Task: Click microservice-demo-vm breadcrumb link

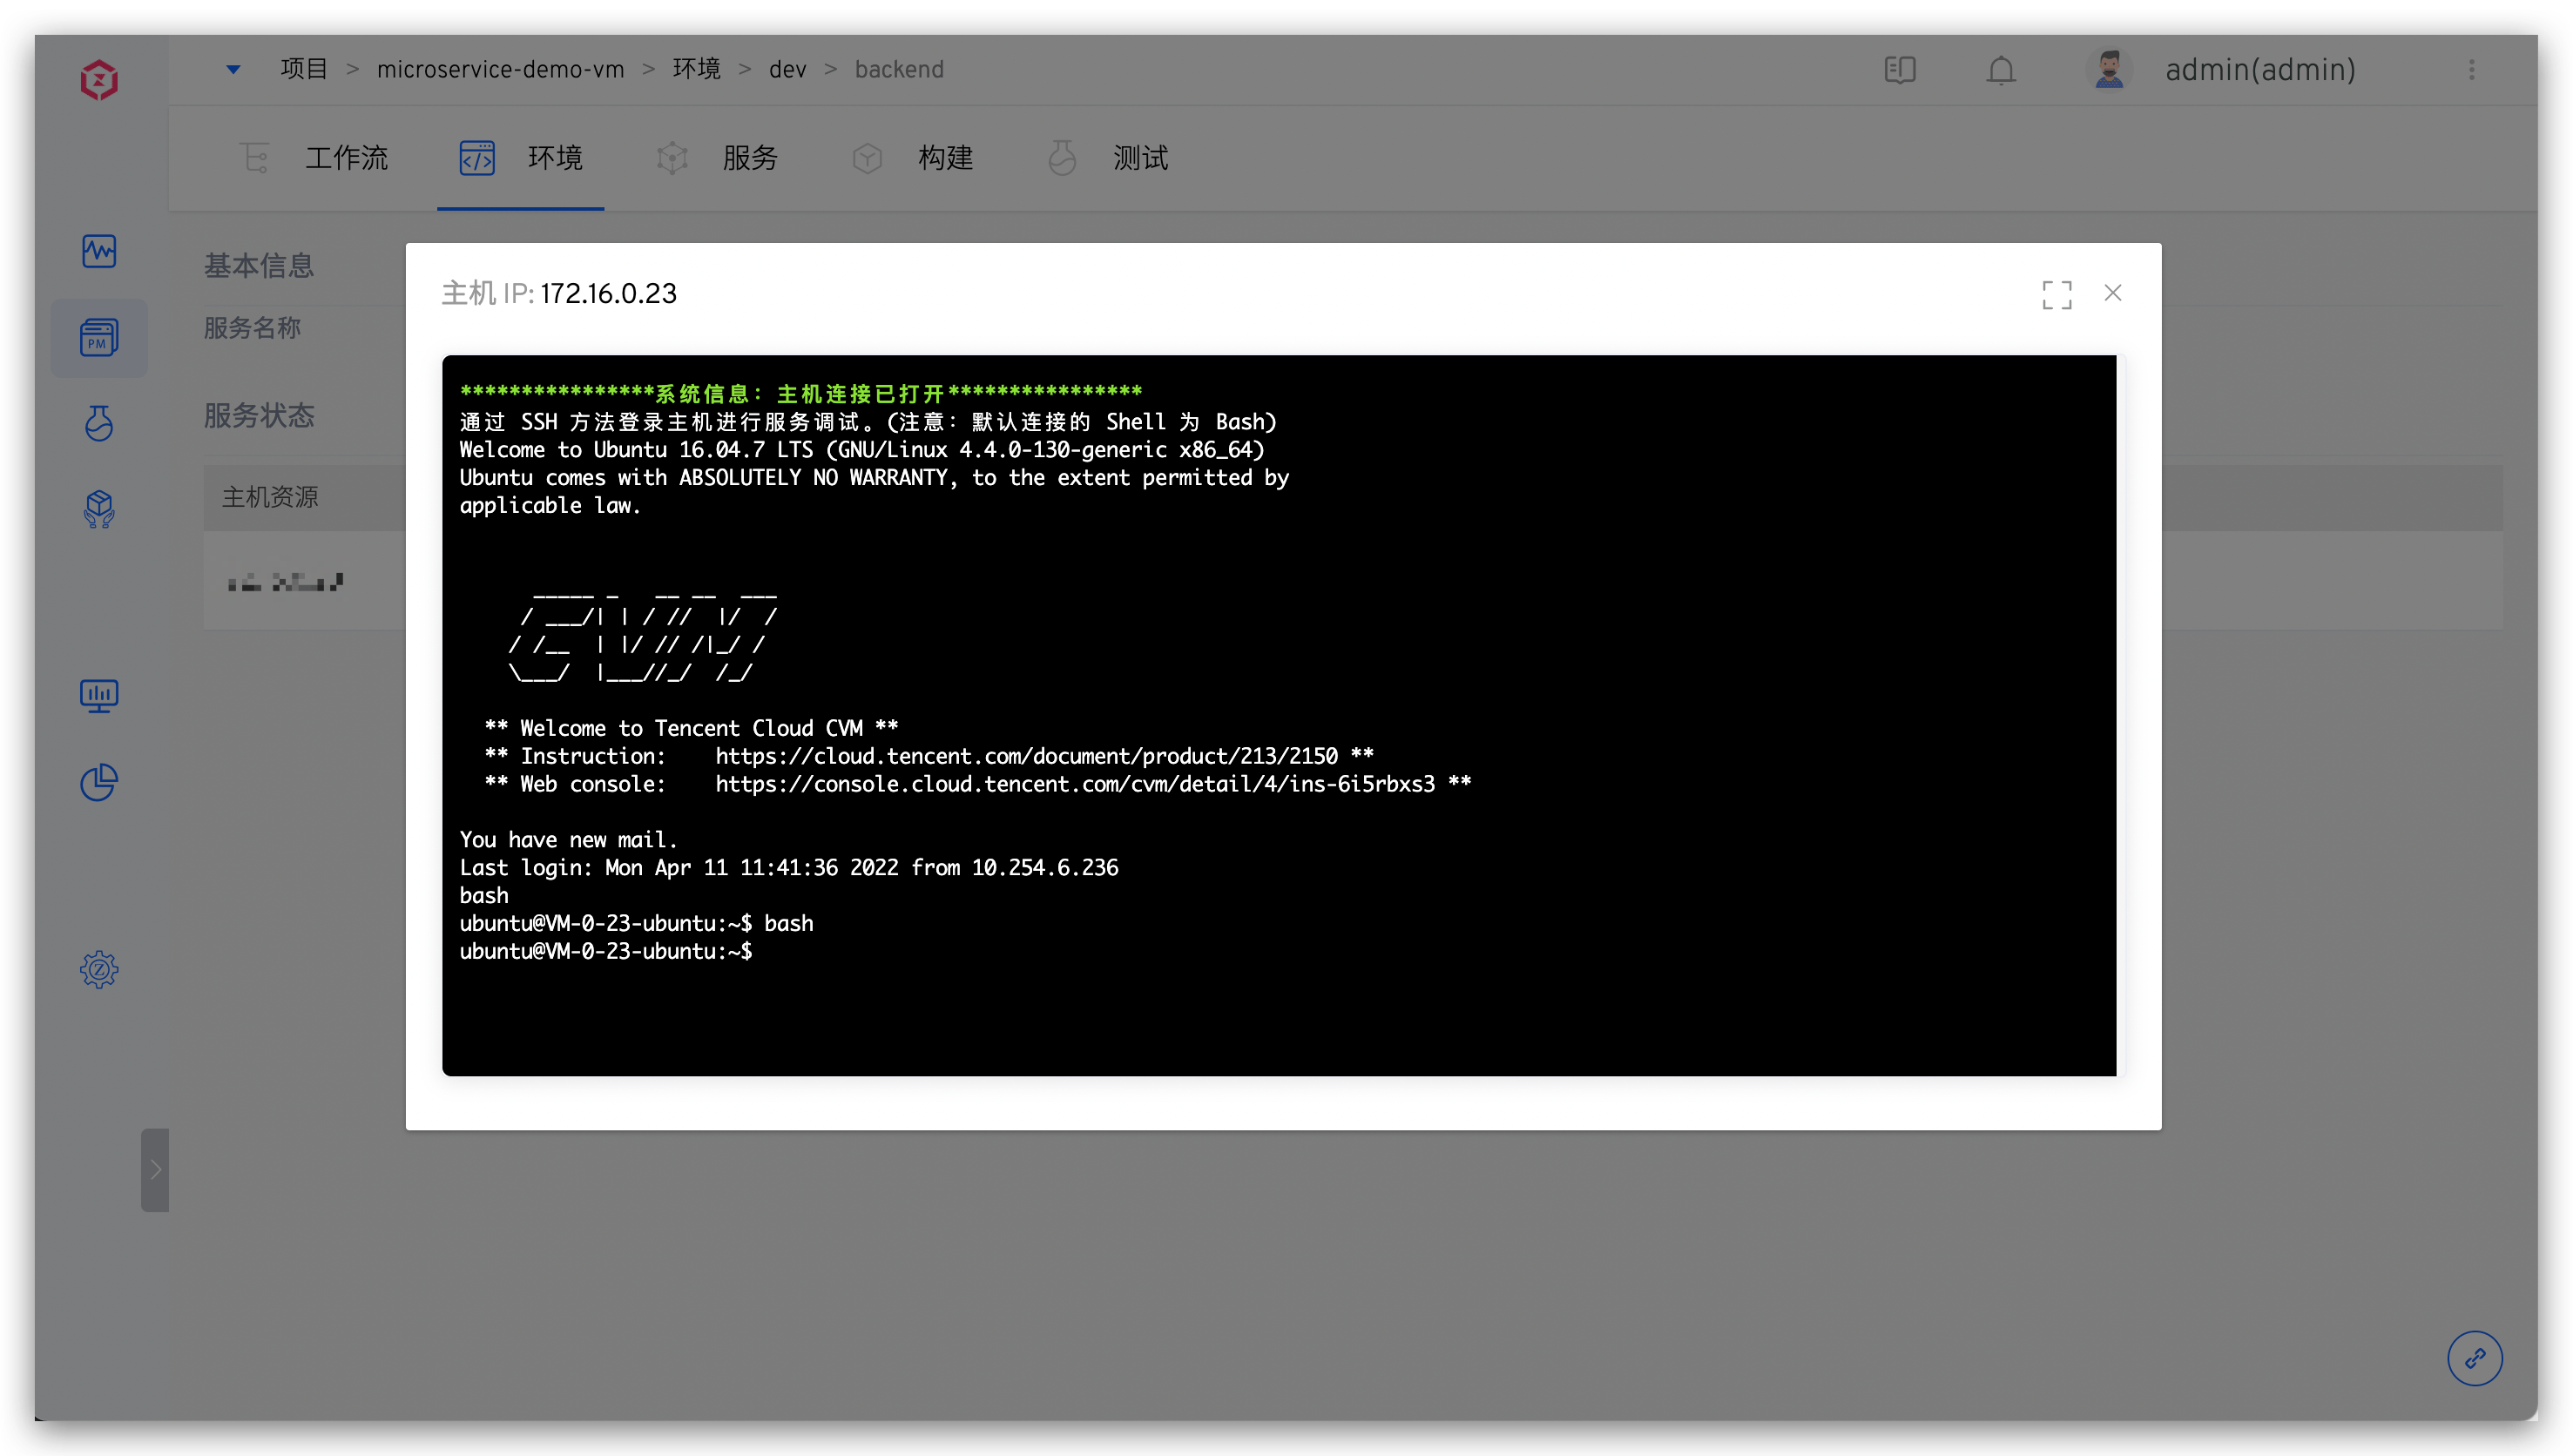Action: point(500,70)
